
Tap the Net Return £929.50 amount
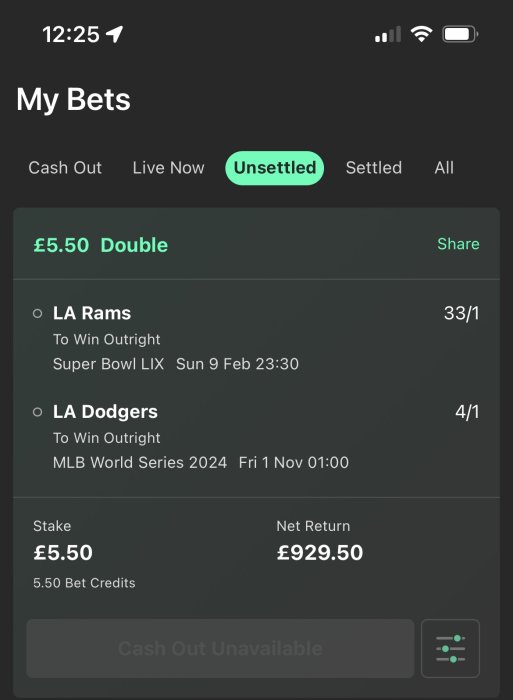coord(320,553)
